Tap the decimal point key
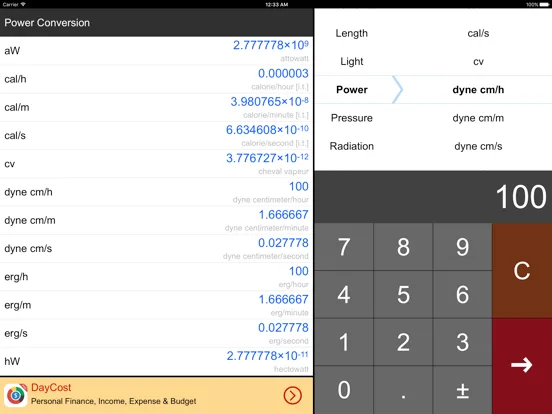552x414 pixels. pos(403,390)
